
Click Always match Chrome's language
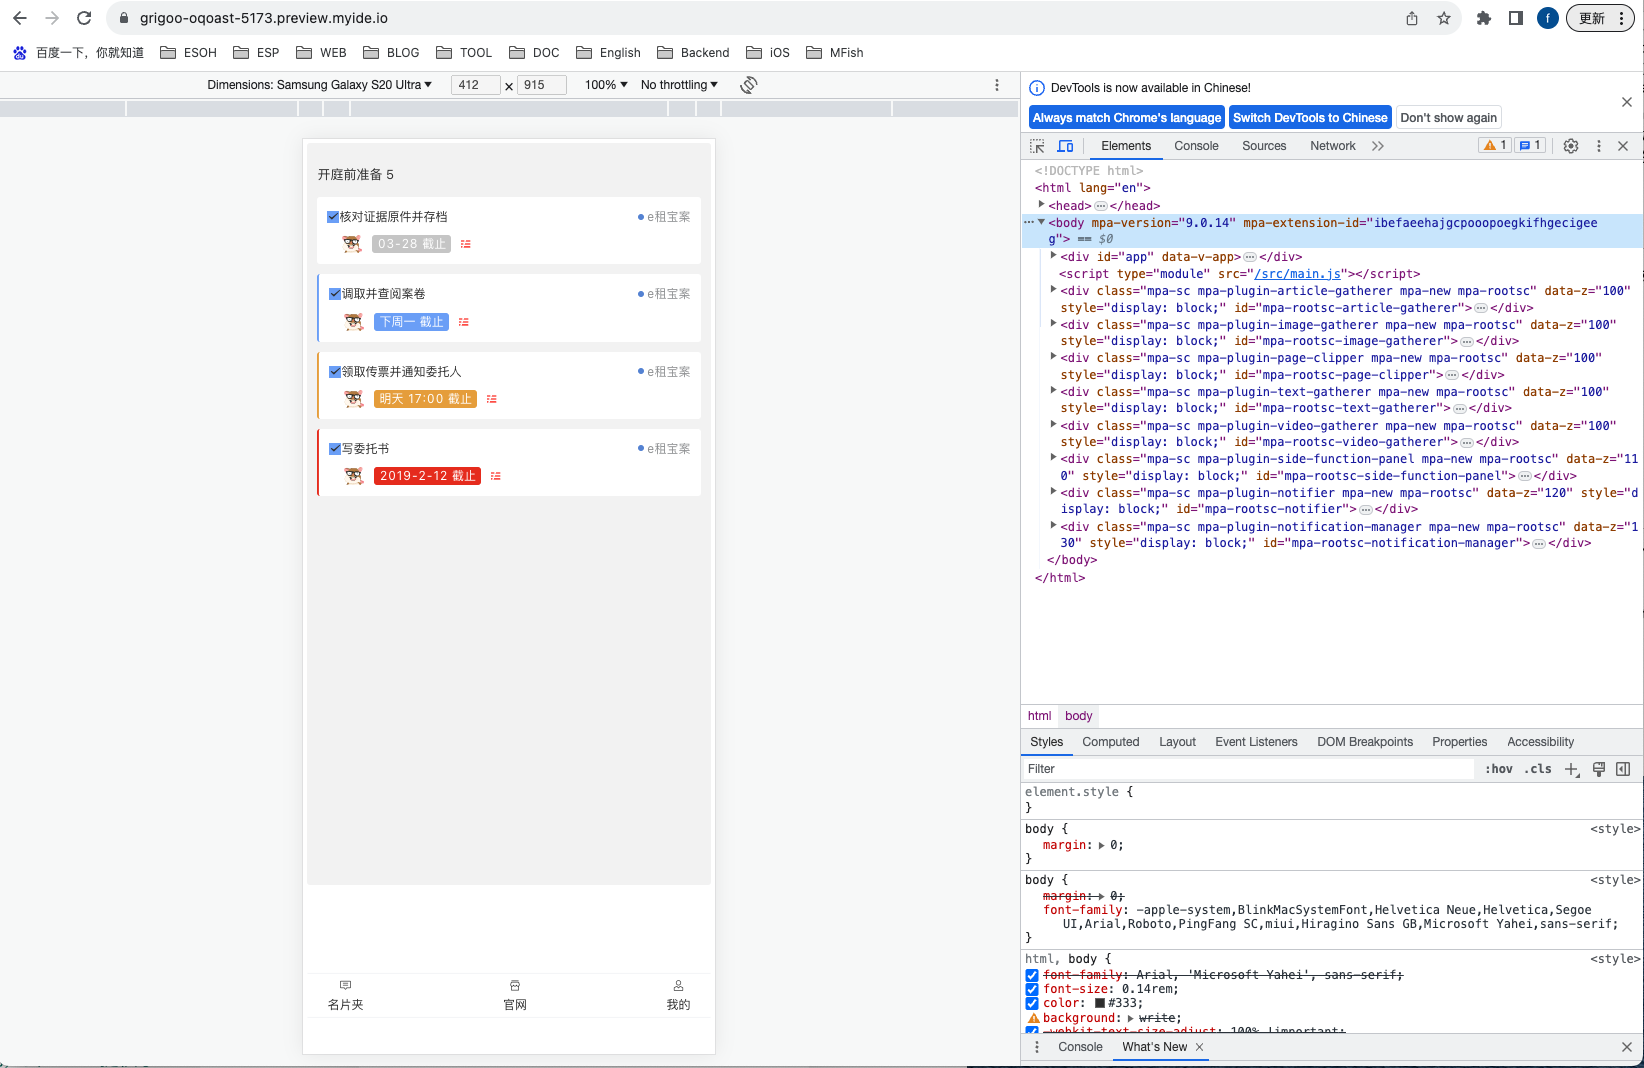1127,118
